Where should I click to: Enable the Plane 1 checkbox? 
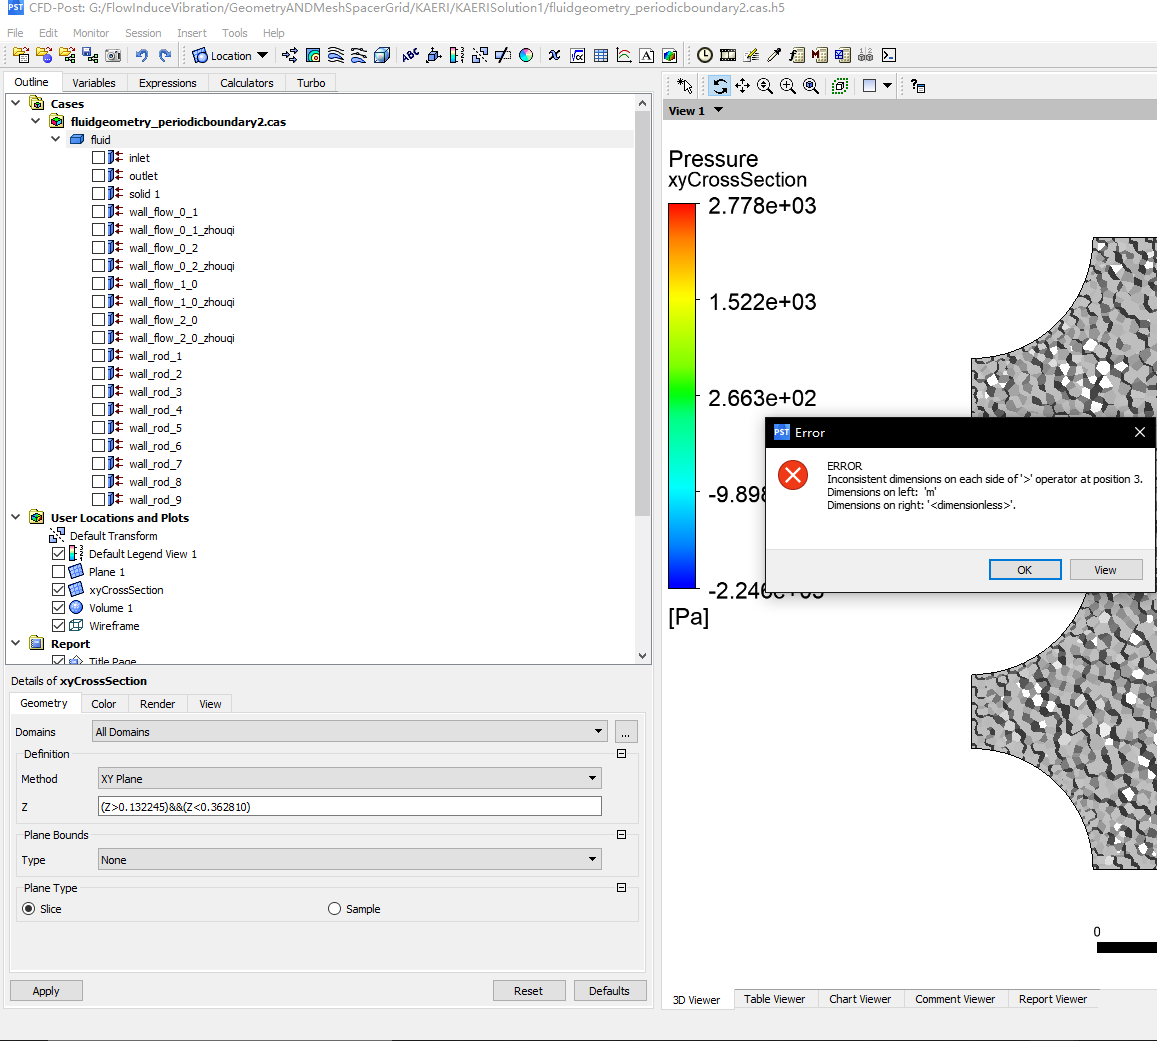59,572
